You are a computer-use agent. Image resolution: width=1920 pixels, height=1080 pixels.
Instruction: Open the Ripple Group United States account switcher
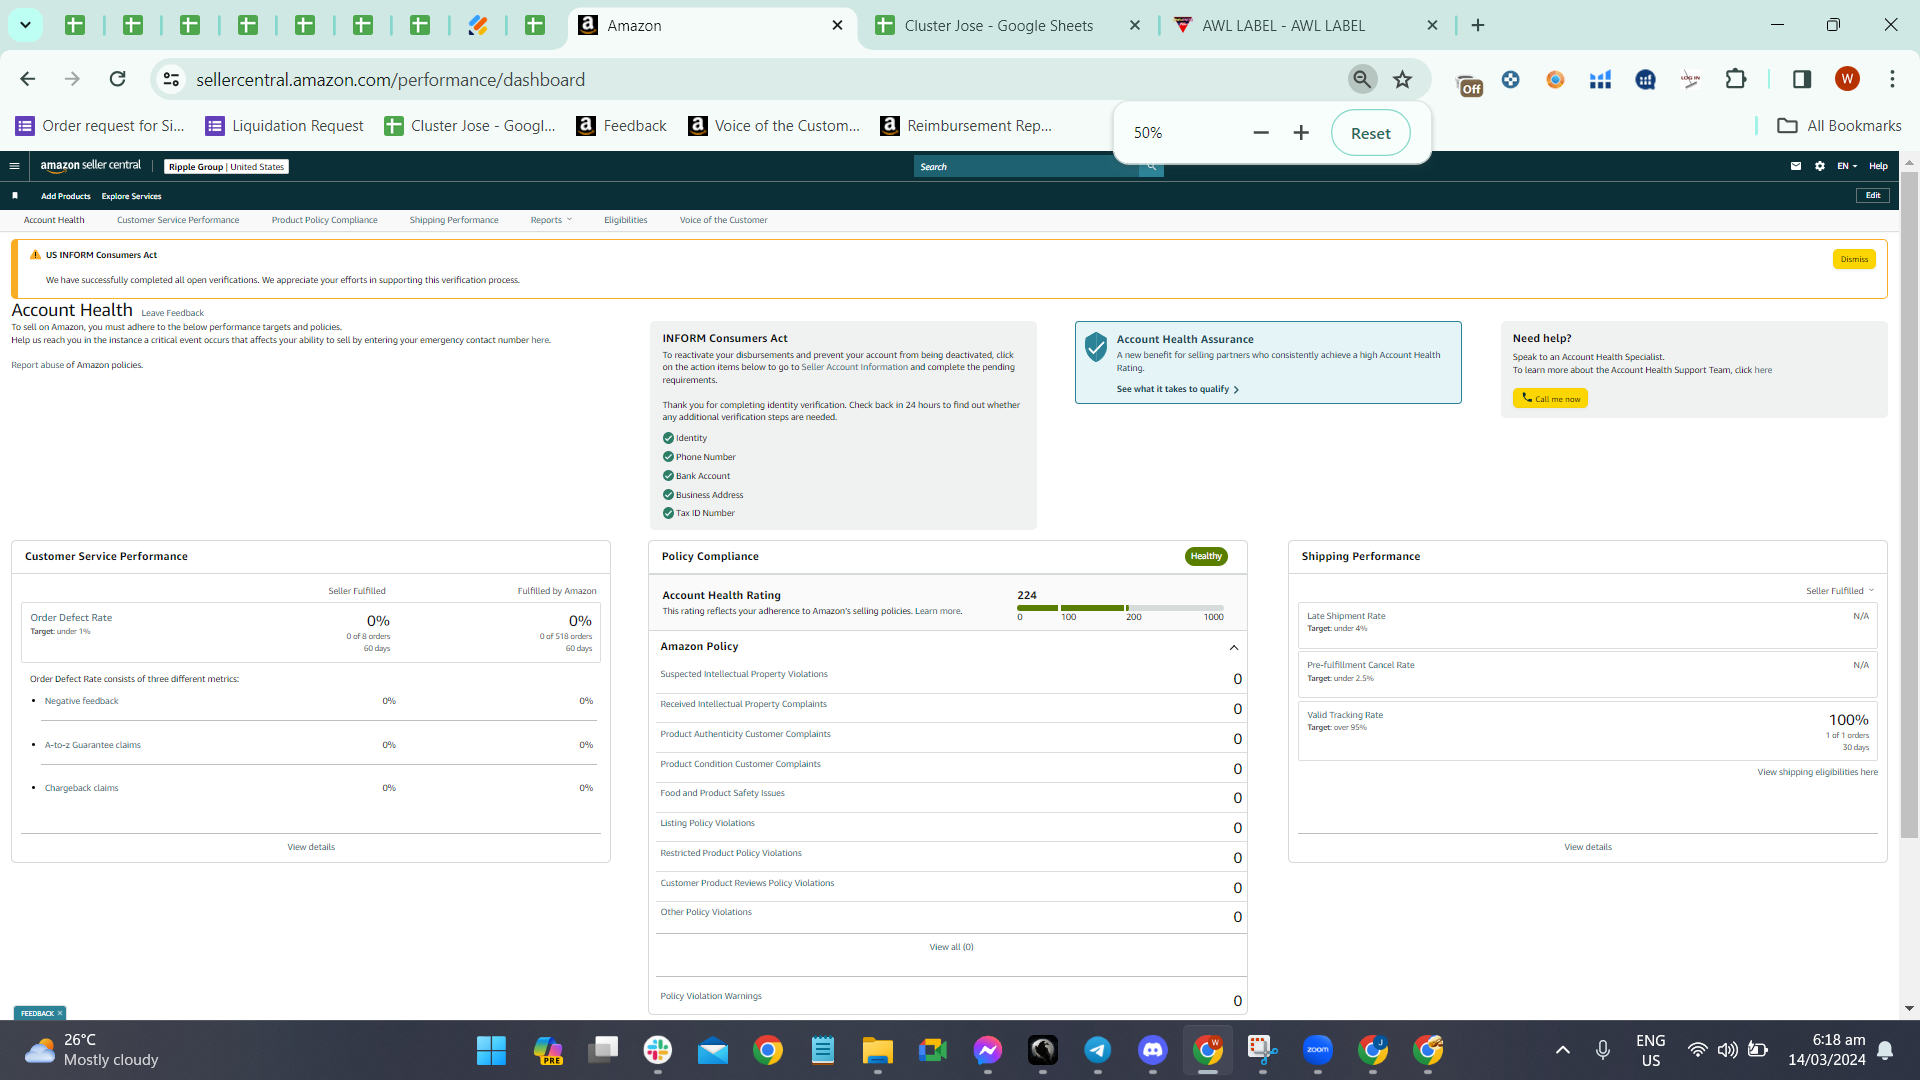(x=226, y=167)
